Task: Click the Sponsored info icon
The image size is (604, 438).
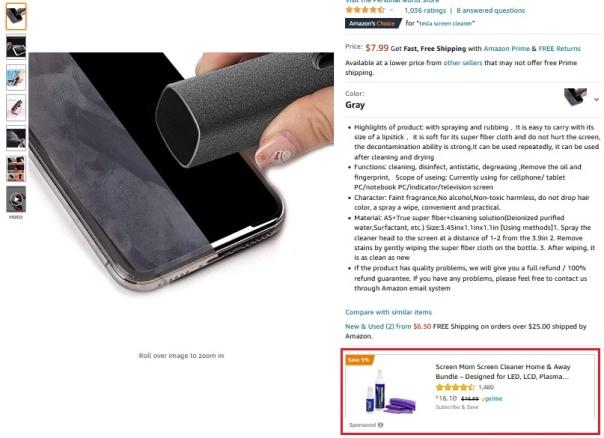Action: click(381, 425)
